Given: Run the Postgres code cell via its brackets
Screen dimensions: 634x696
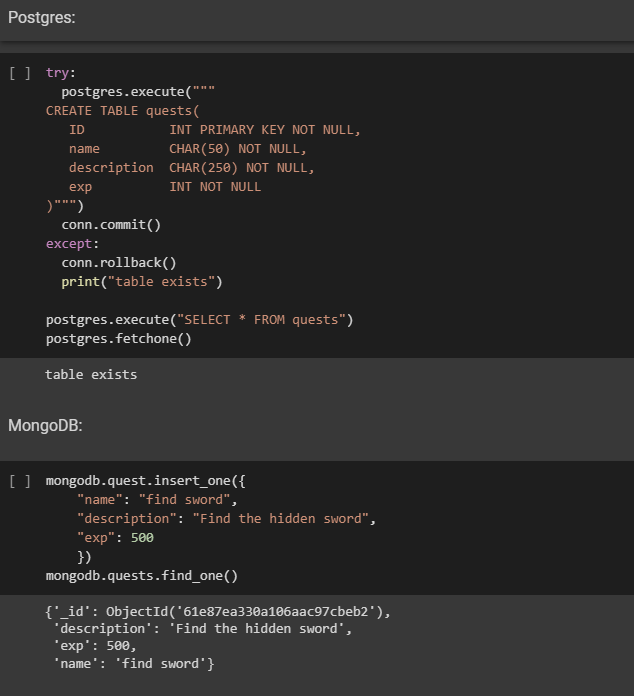Looking at the screenshot, I should pos(20,73).
